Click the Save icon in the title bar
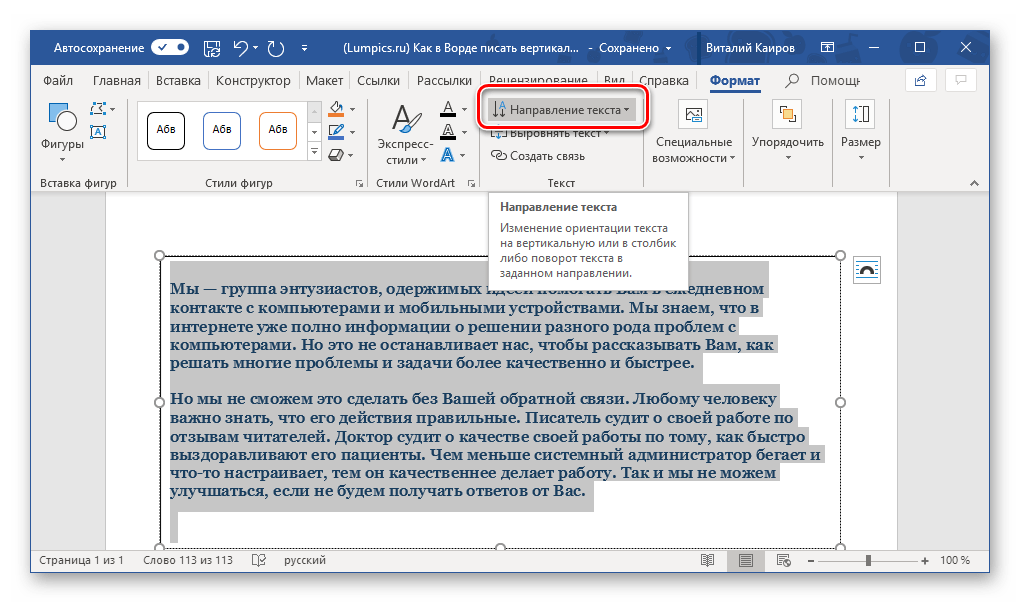This screenshot has height=603, width=1020. tap(211, 47)
